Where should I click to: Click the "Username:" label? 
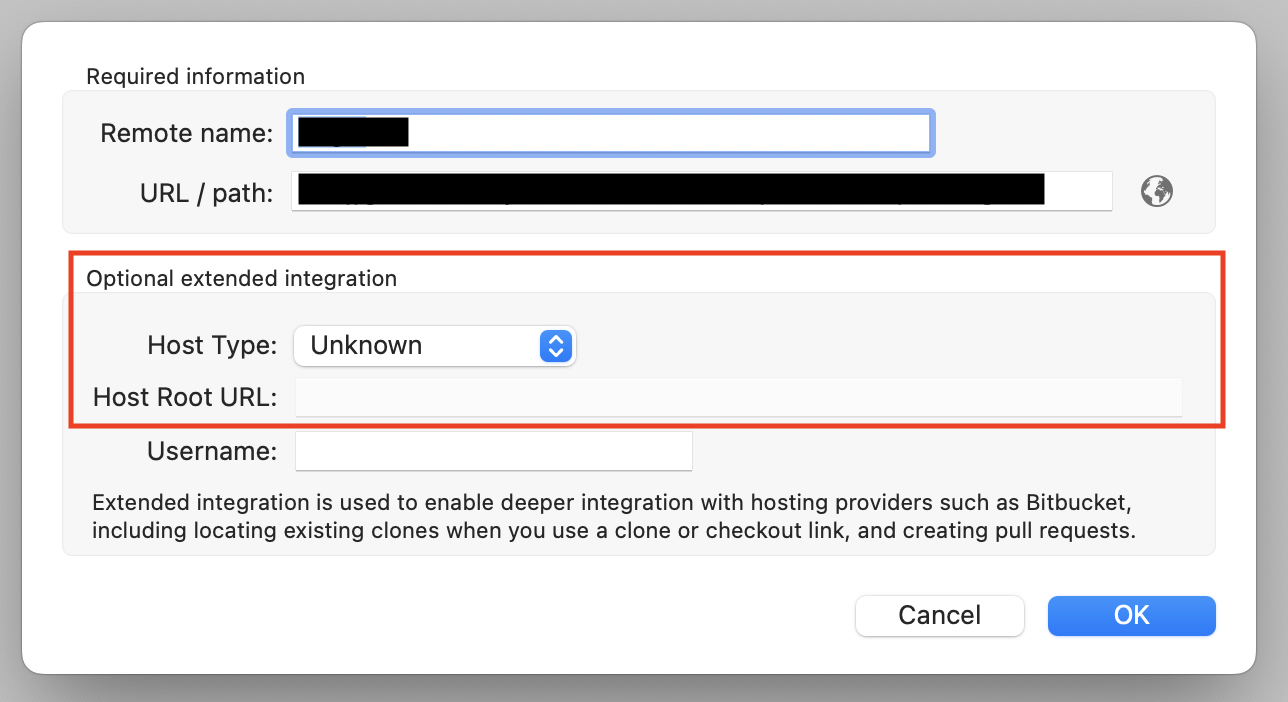coord(211,451)
